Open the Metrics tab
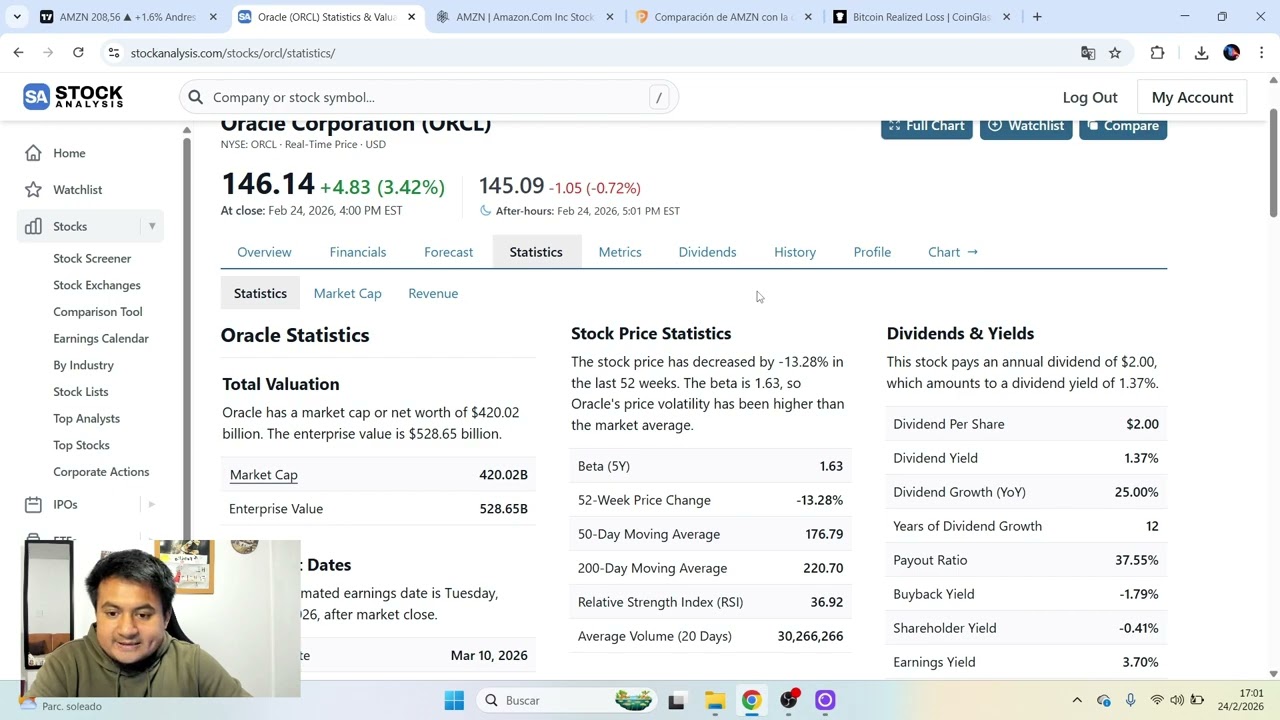This screenshot has height=720, width=1280. (620, 252)
